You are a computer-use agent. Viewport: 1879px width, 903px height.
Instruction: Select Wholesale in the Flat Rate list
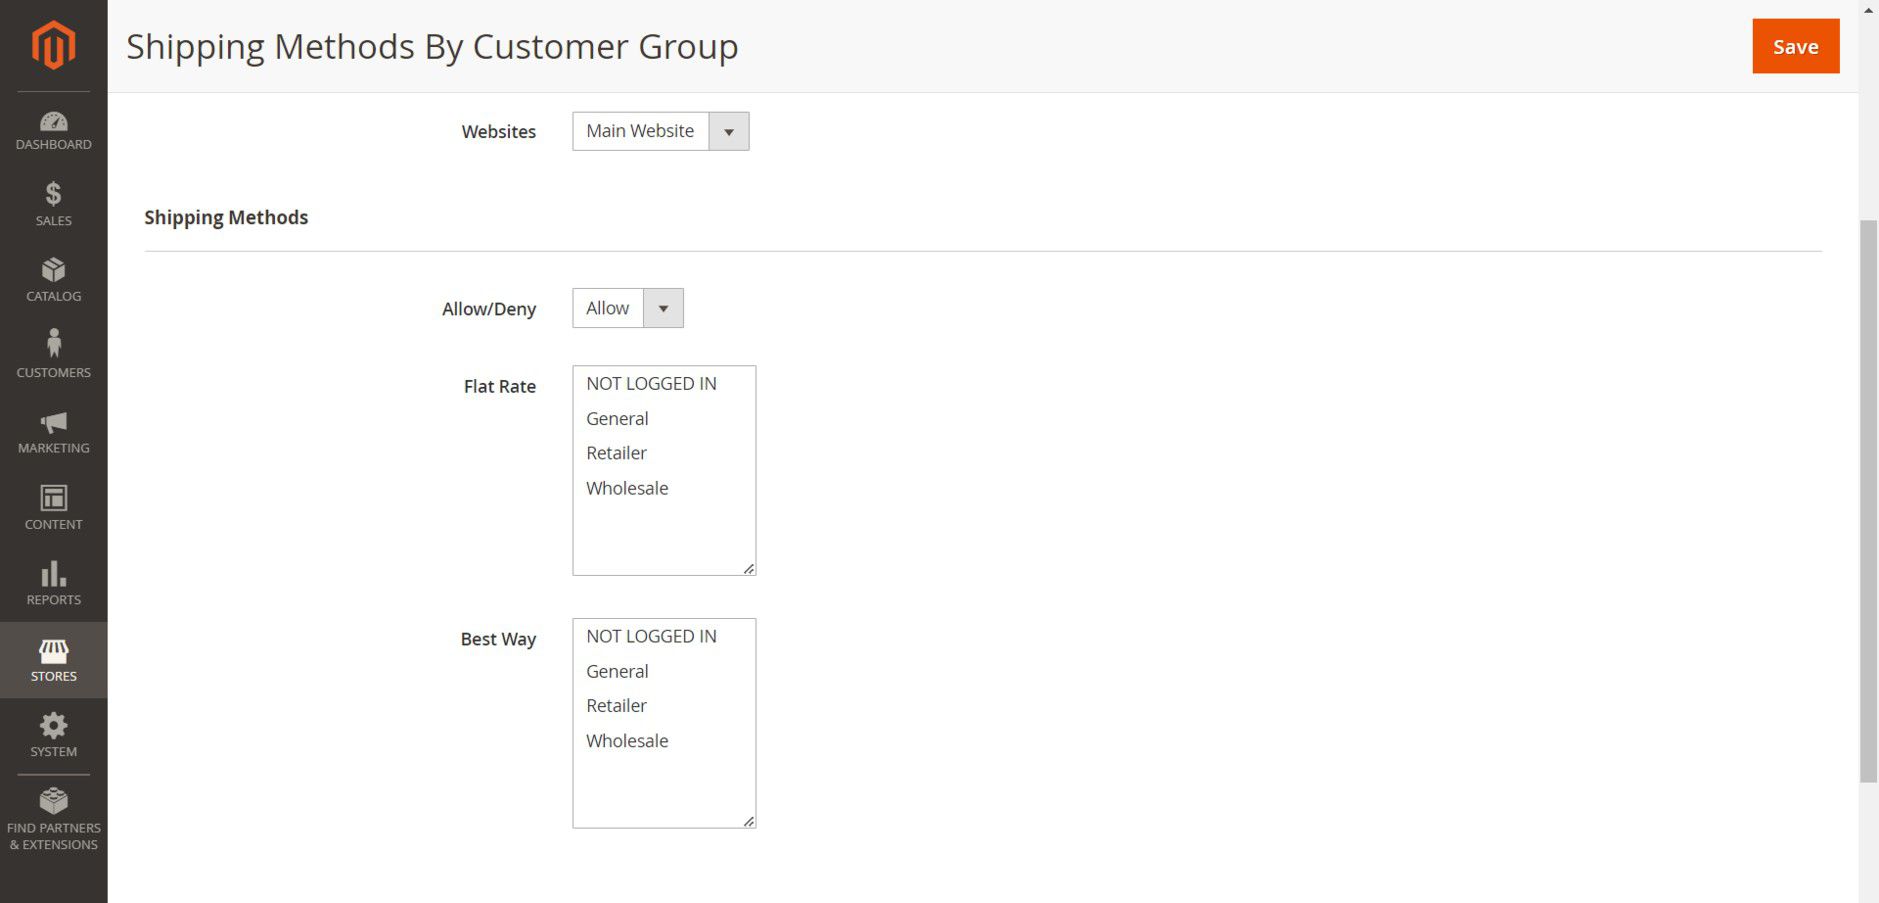[627, 488]
